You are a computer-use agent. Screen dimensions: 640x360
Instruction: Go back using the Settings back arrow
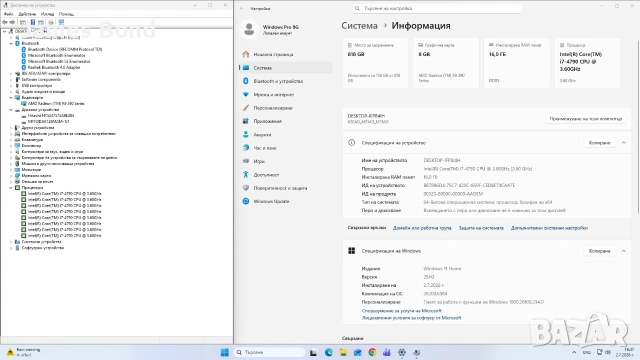pyautogui.click(x=242, y=8)
